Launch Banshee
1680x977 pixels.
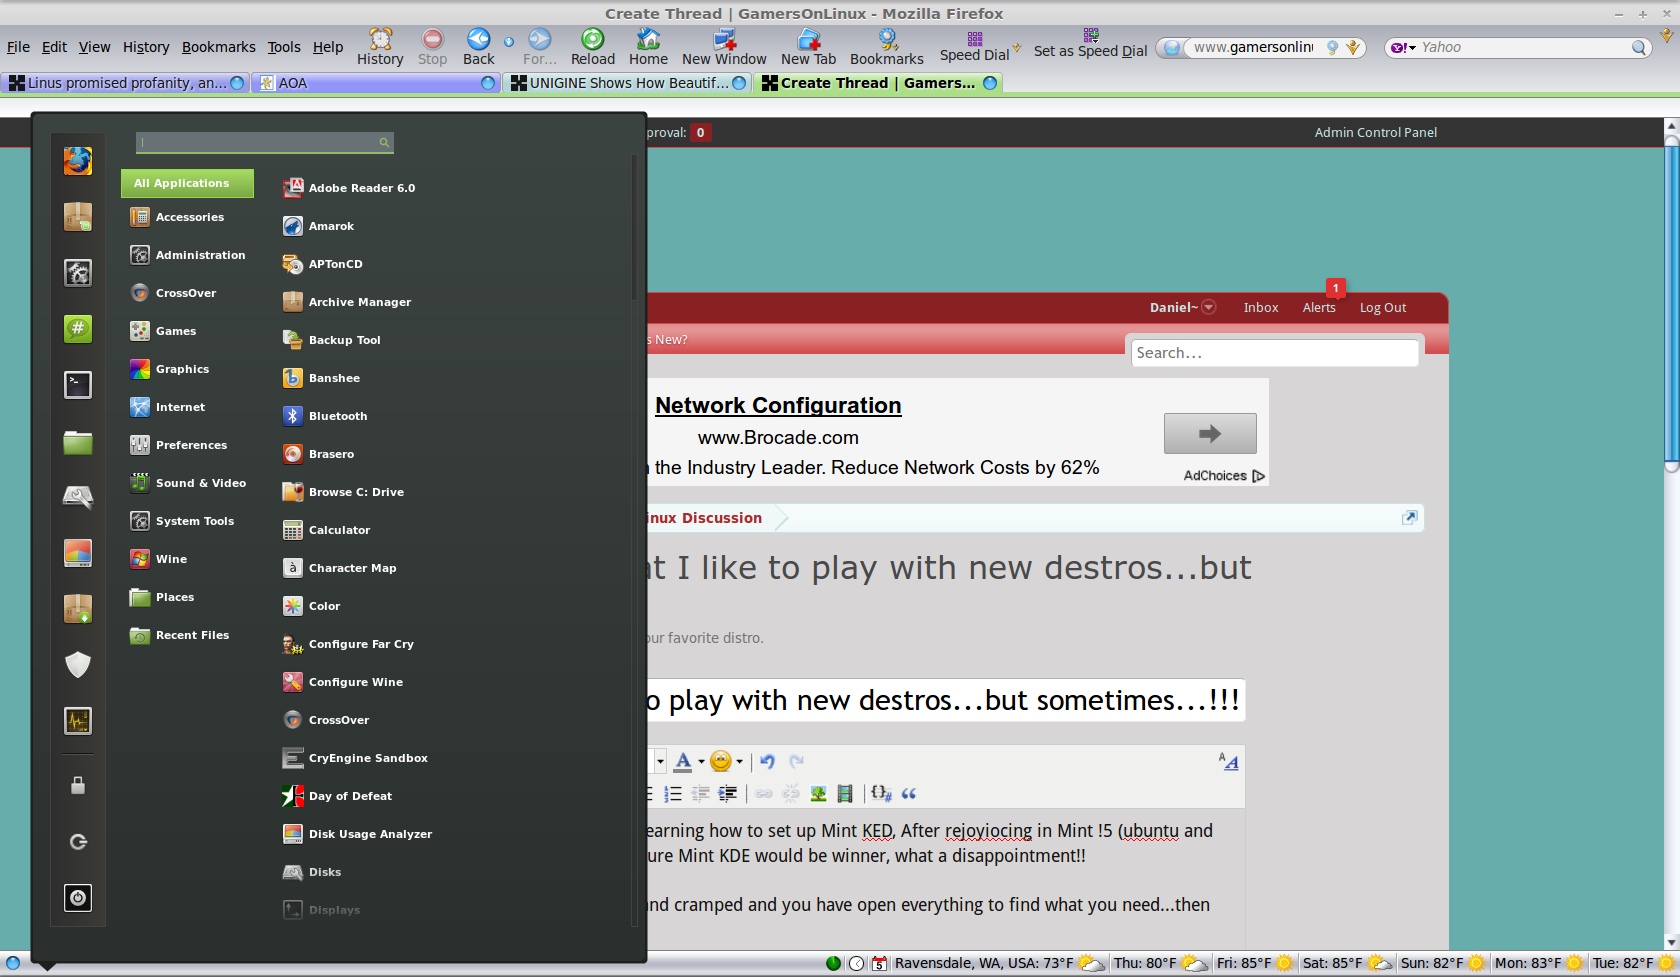(321, 378)
